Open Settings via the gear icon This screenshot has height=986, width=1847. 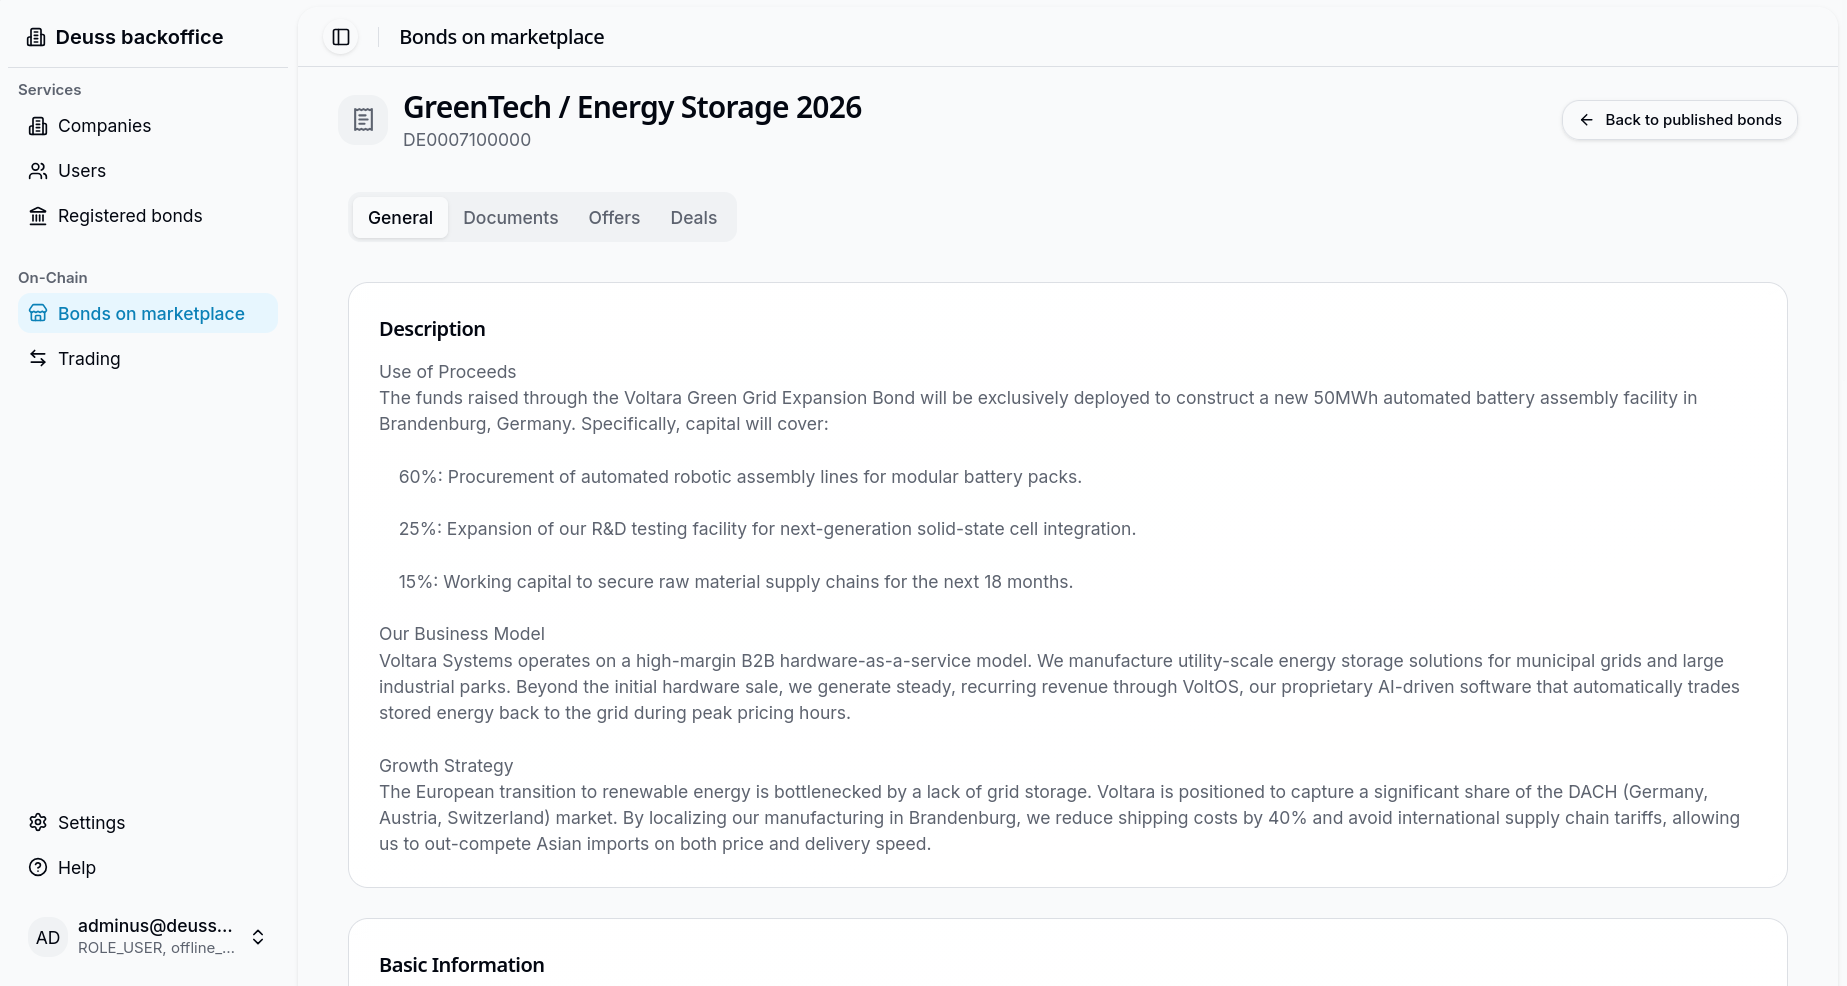click(x=38, y=823)
